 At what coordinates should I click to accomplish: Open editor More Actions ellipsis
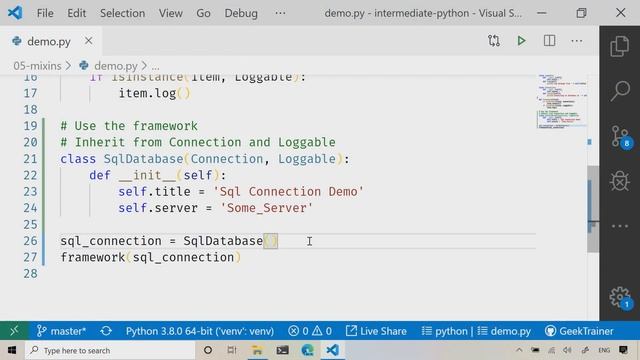(577, 41)
